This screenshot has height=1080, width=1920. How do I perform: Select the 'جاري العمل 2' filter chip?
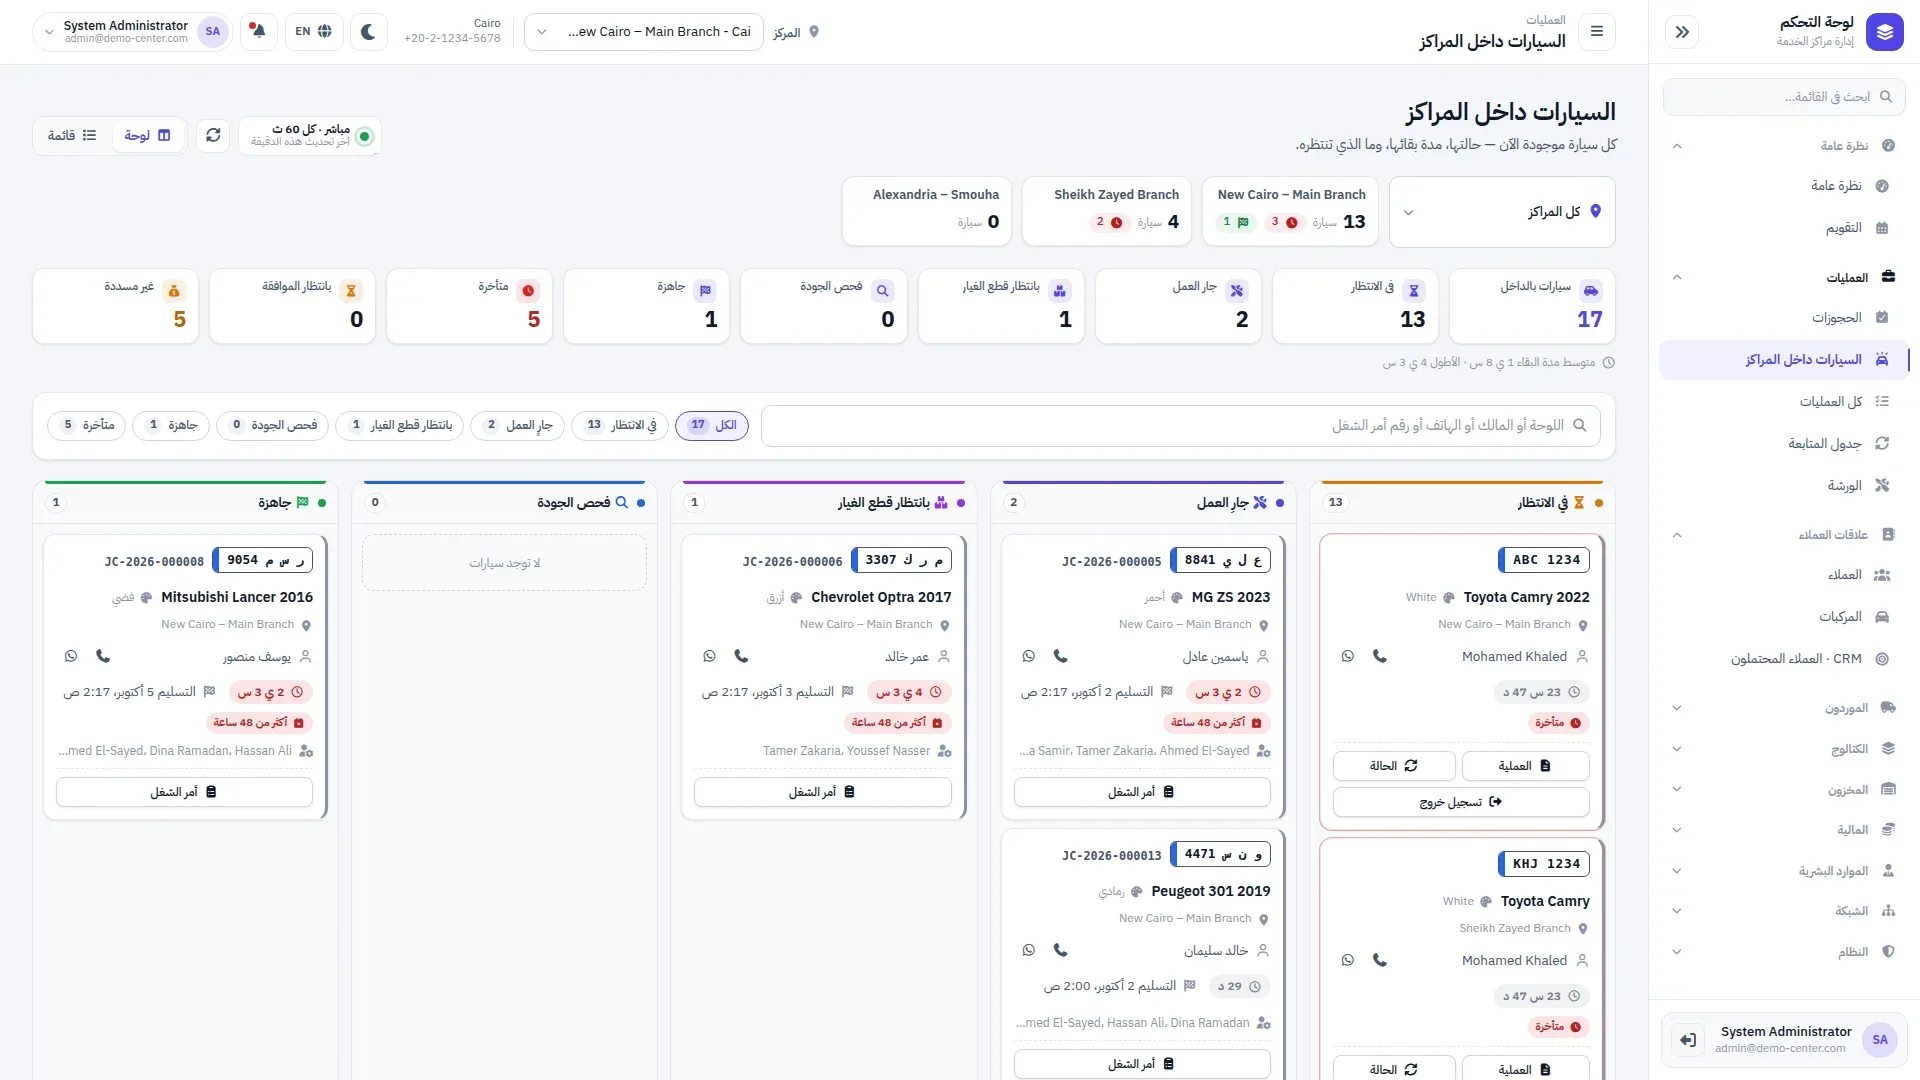[518, 425]
